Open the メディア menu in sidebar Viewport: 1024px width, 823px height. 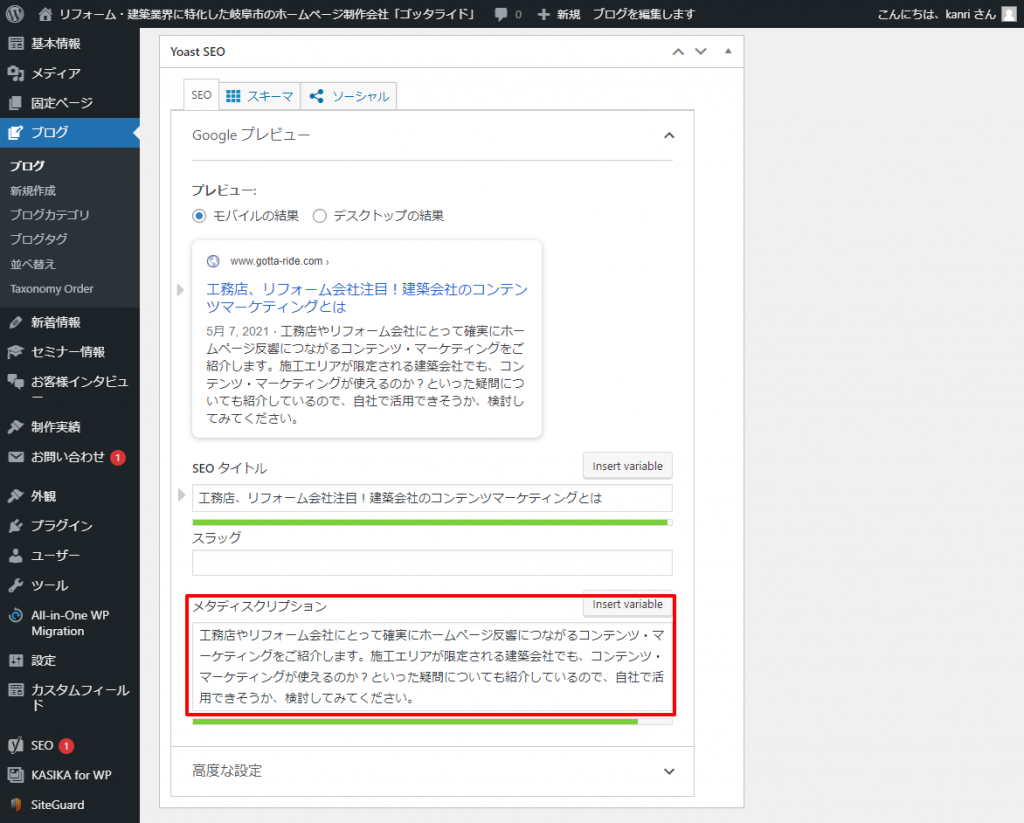click(55, 73)
